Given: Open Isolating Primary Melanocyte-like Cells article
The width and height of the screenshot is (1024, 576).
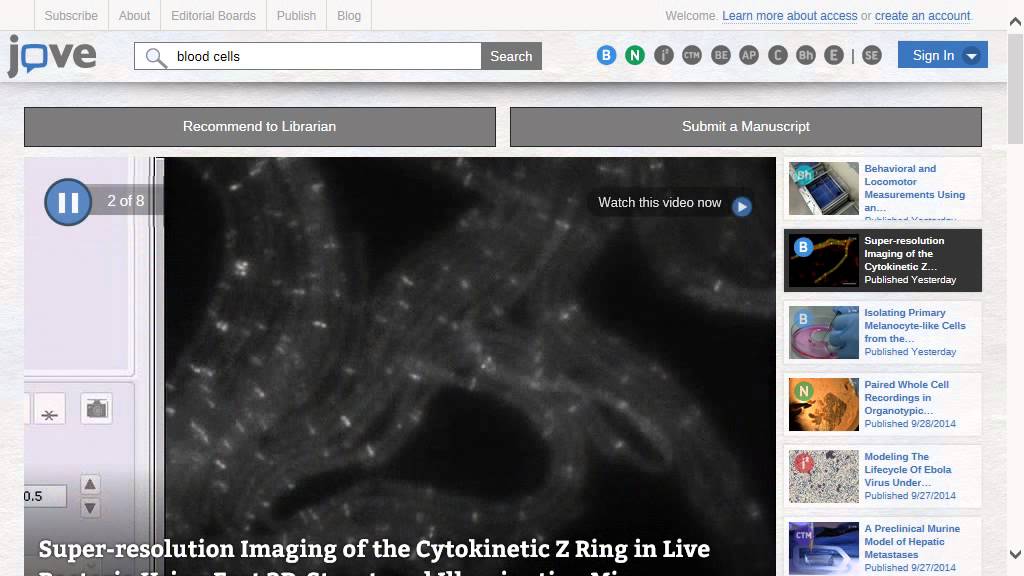Looking at the screenshot, I should (914, 325).
